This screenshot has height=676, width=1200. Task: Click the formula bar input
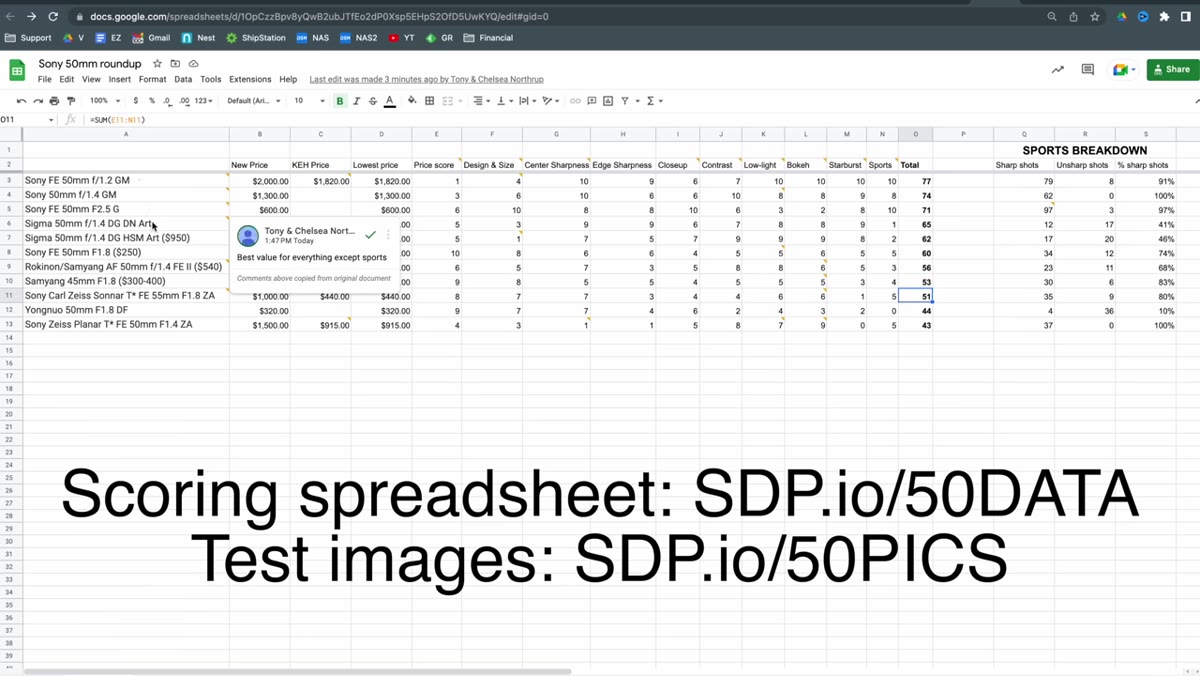pyautogui.click(x=640, y=120)
